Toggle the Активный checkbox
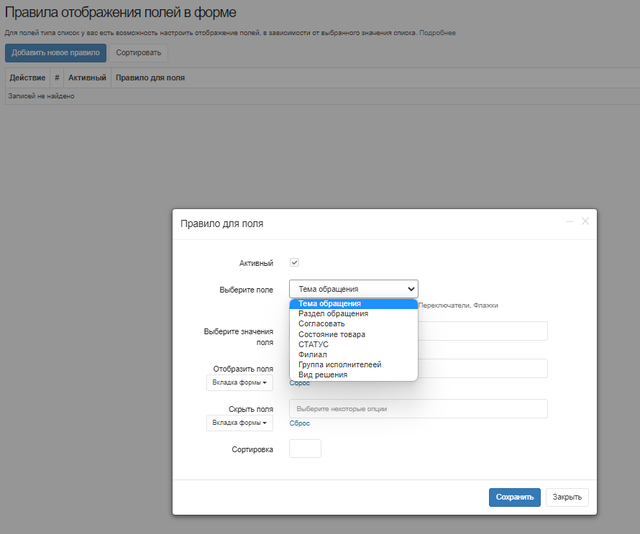The height and width of the screenshot is (534, 640). click(294, 263)
